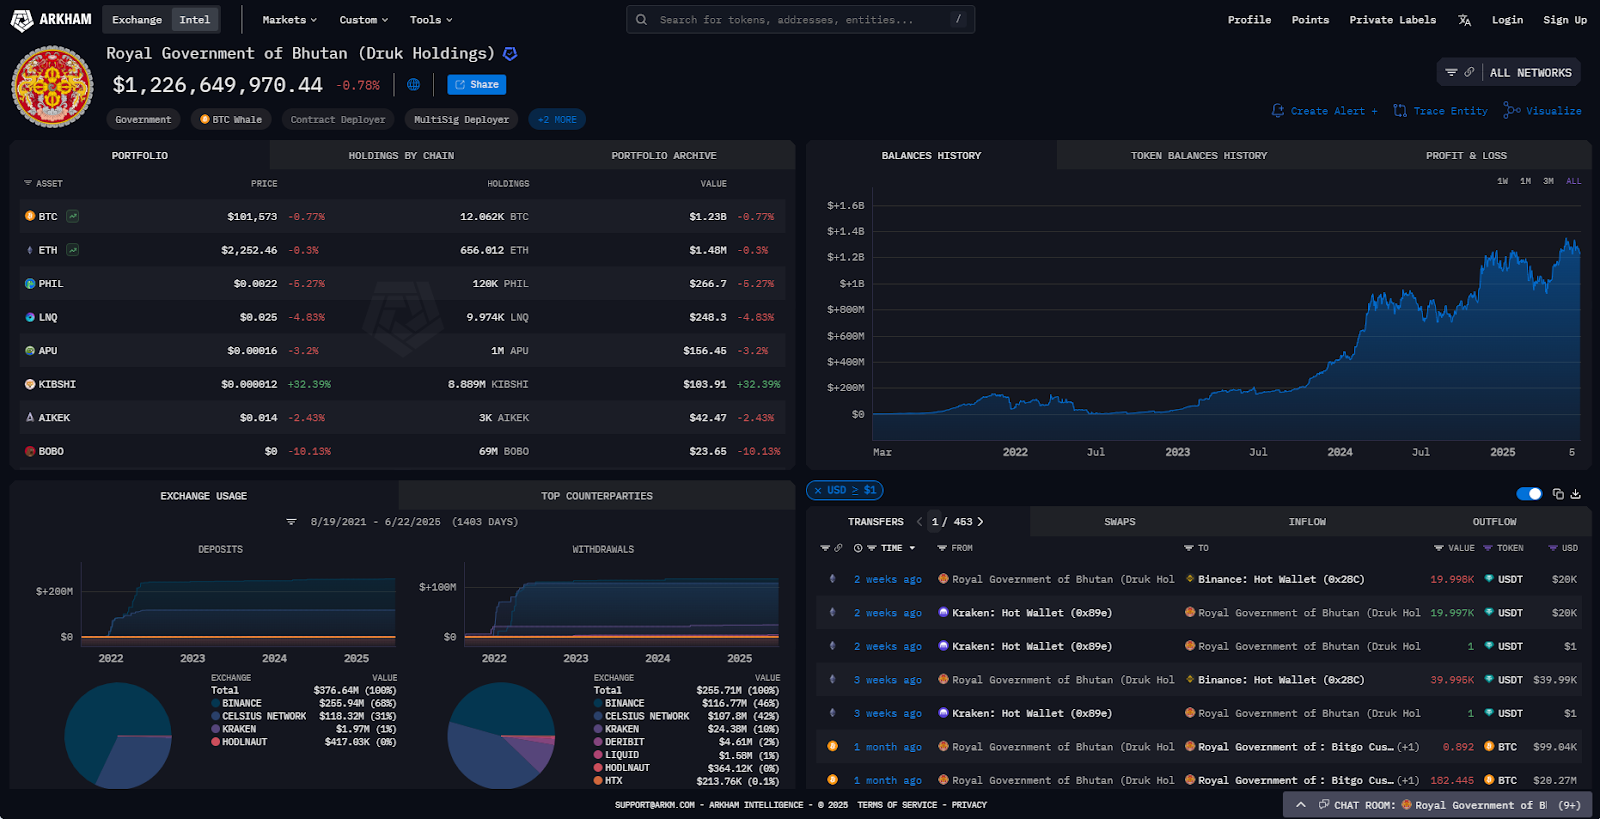Click the TOKEN column filter icon

pyautogui.click(x=1488, y=548)
